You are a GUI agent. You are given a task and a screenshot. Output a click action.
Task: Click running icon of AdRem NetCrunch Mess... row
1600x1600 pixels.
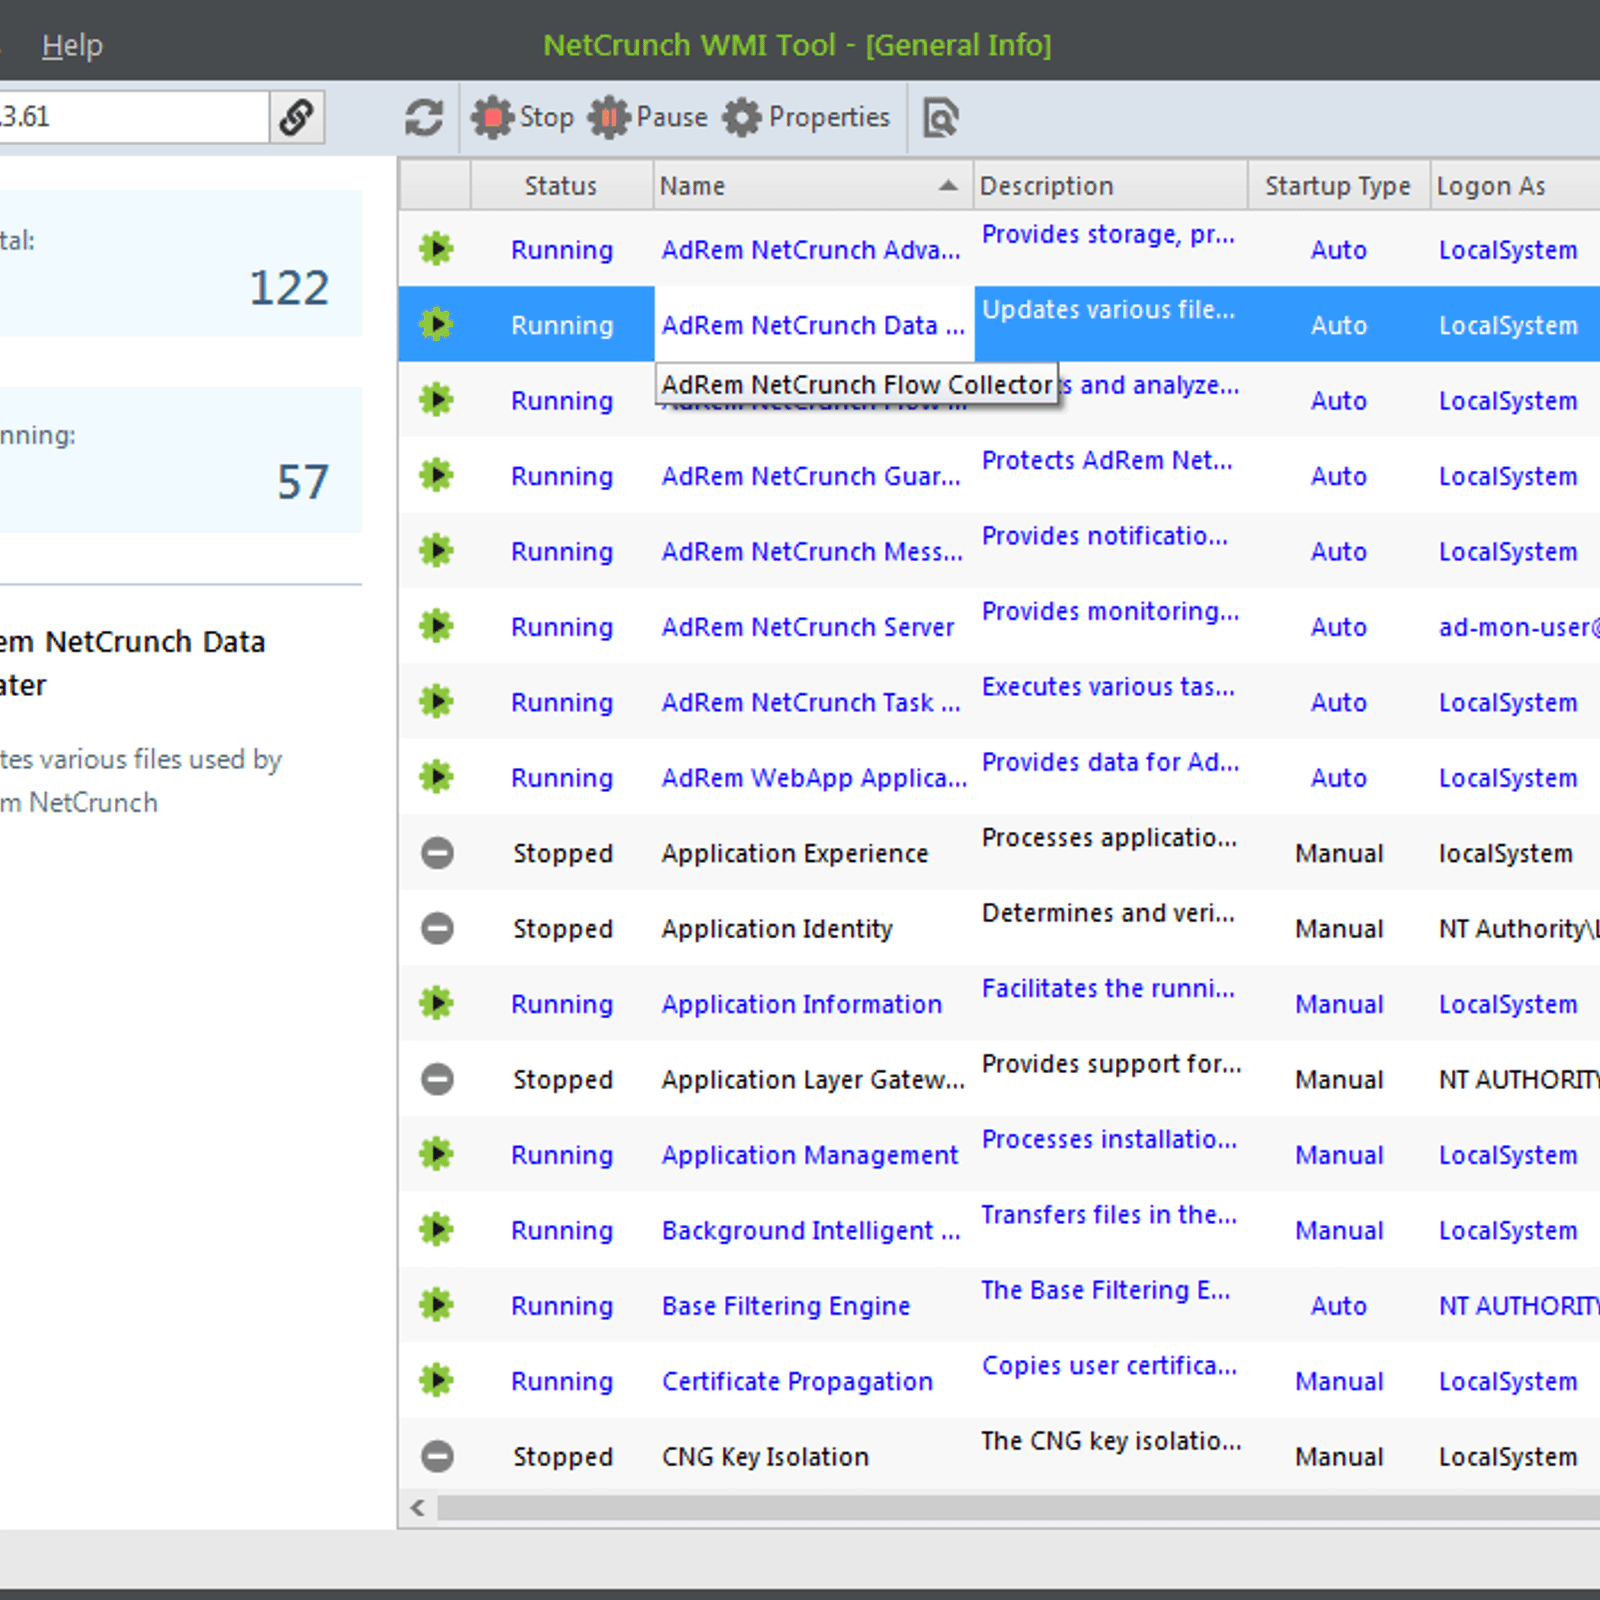click(436, 550)
